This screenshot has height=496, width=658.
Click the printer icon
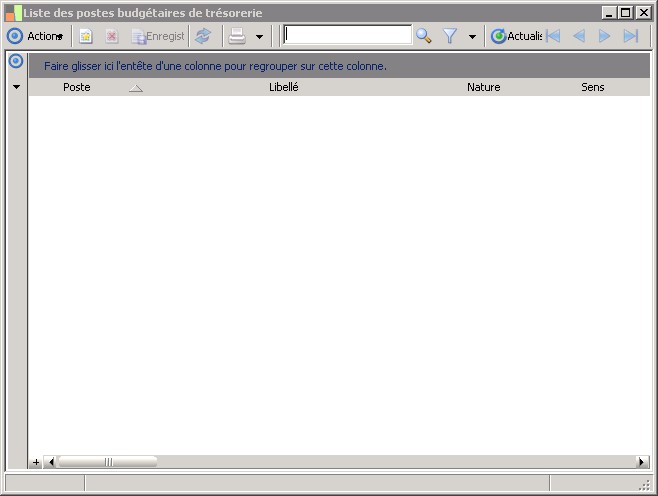click(x=237, y=36)
